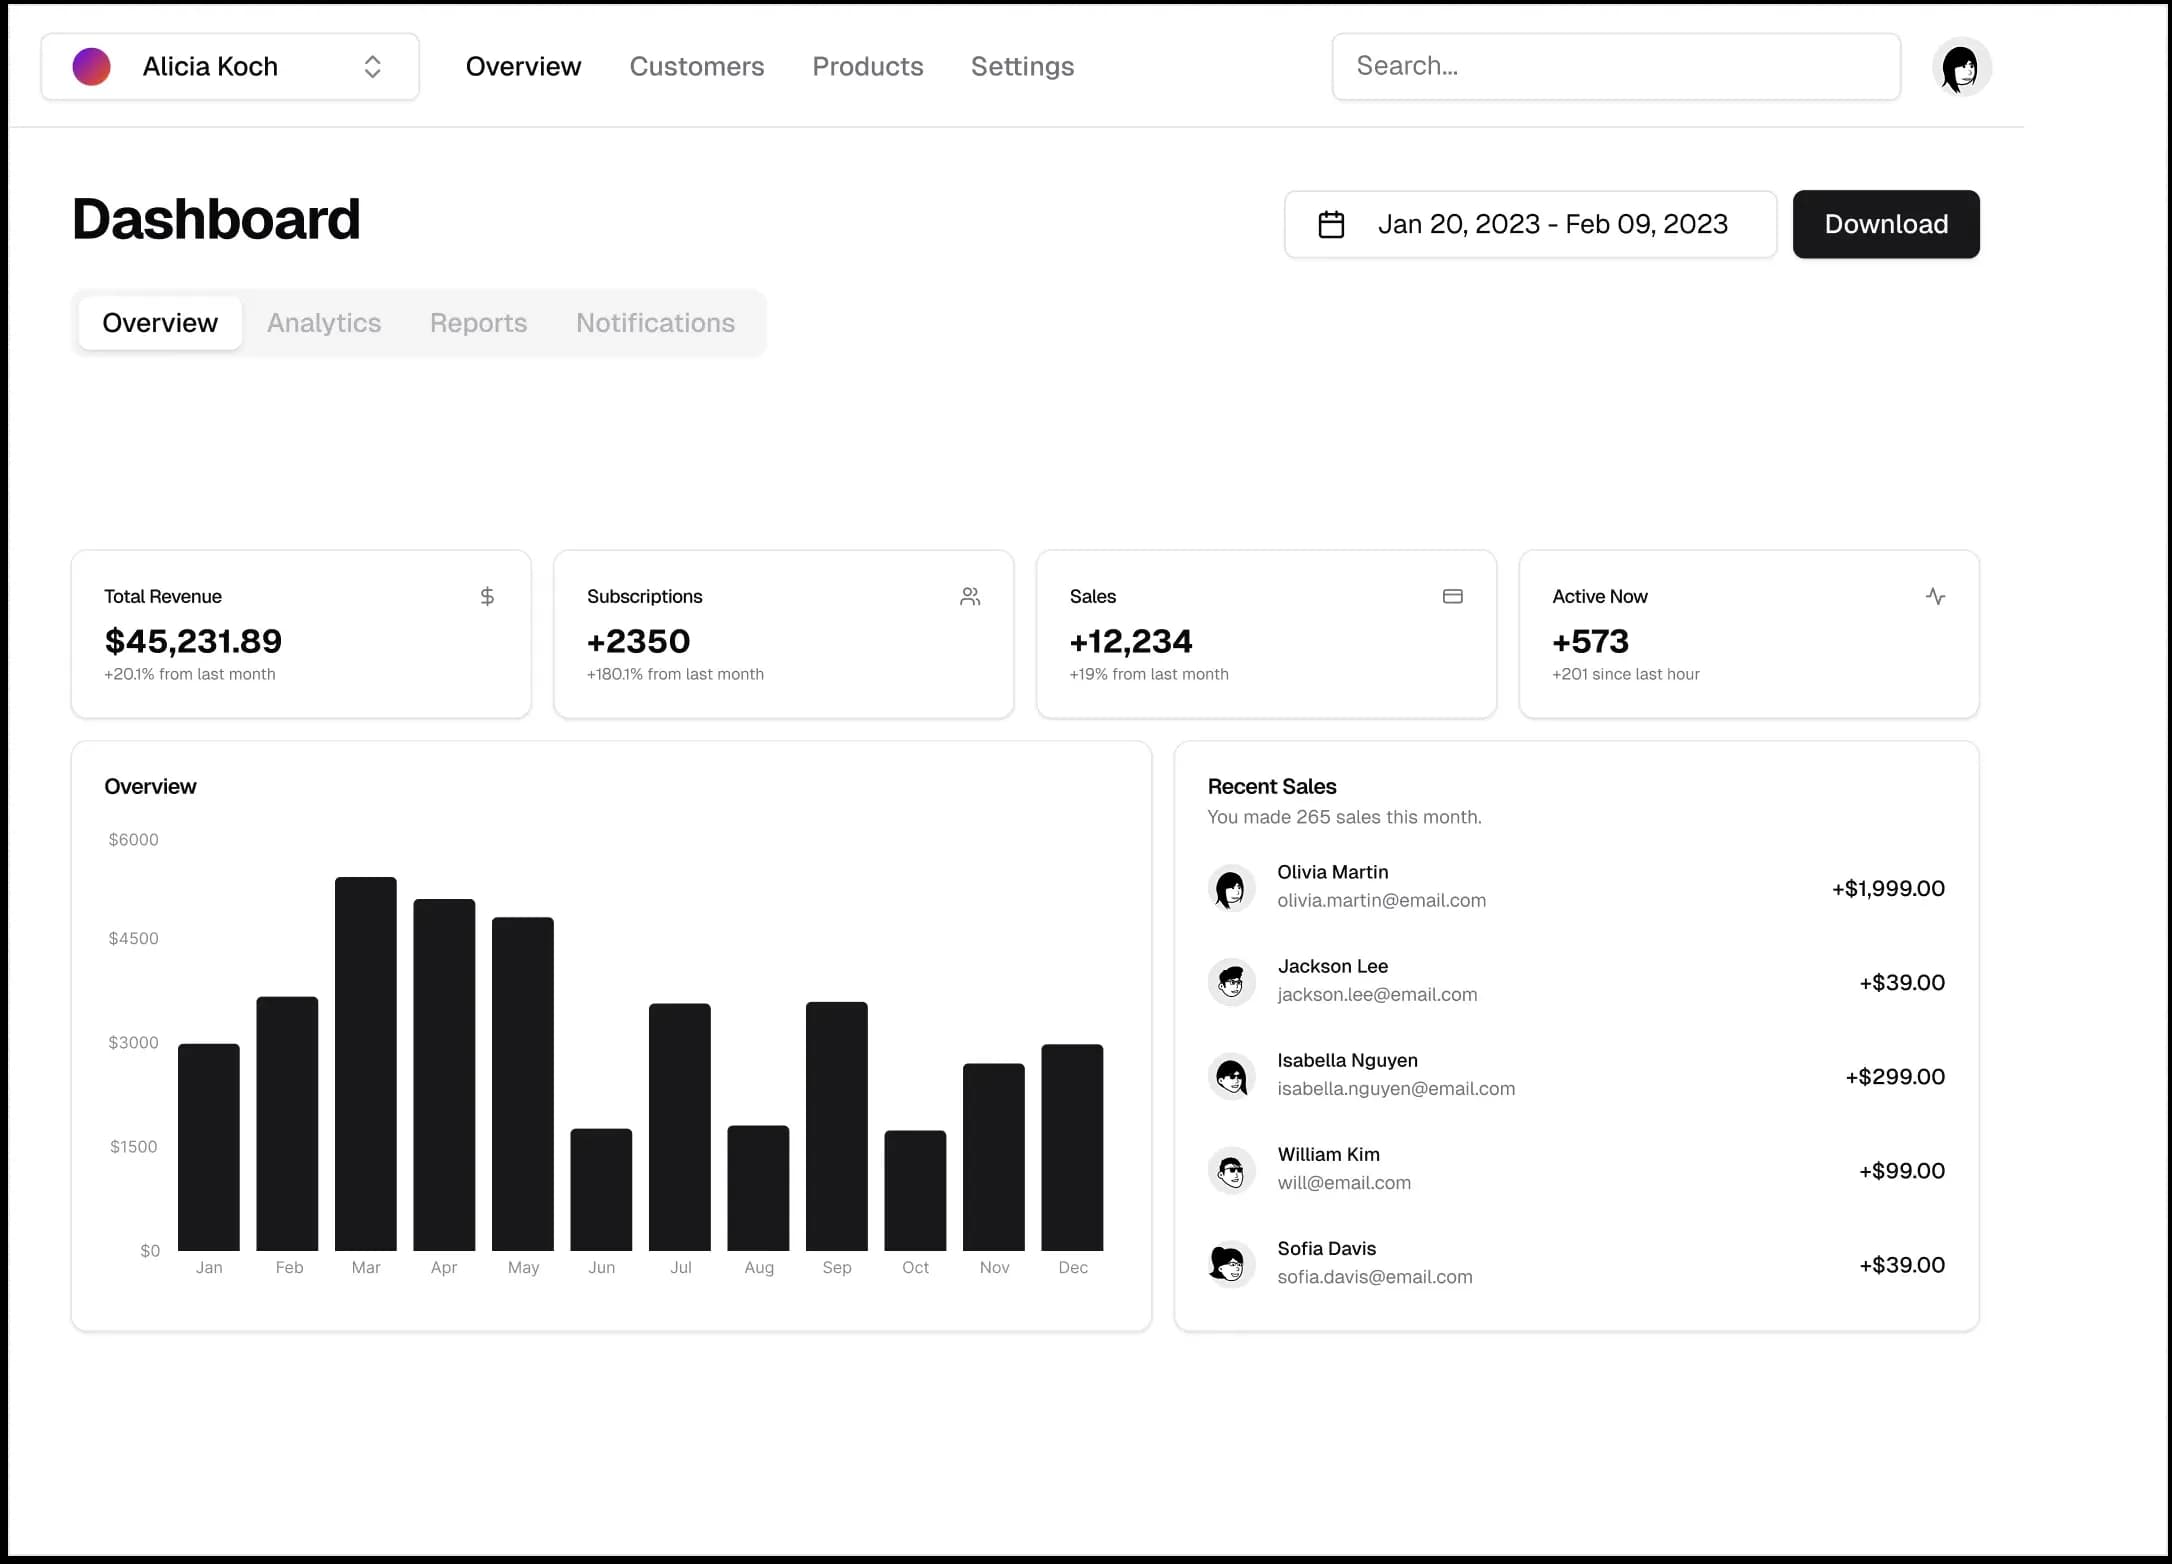This screenshot has height=1564, width=2172.
Task: Focus the Search... input field
Action: [x=1616, y=66]
